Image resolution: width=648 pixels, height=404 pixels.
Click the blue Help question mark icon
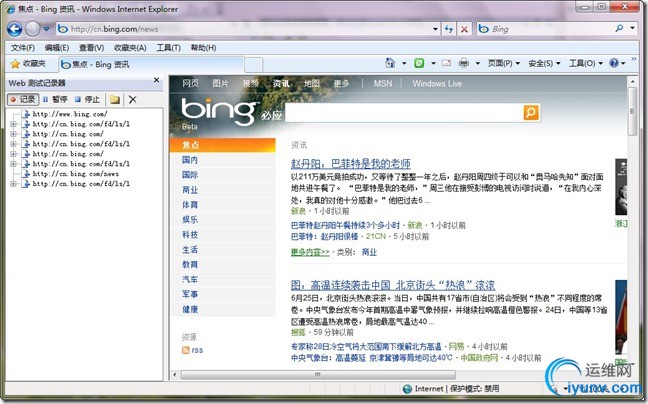point(614,63)
